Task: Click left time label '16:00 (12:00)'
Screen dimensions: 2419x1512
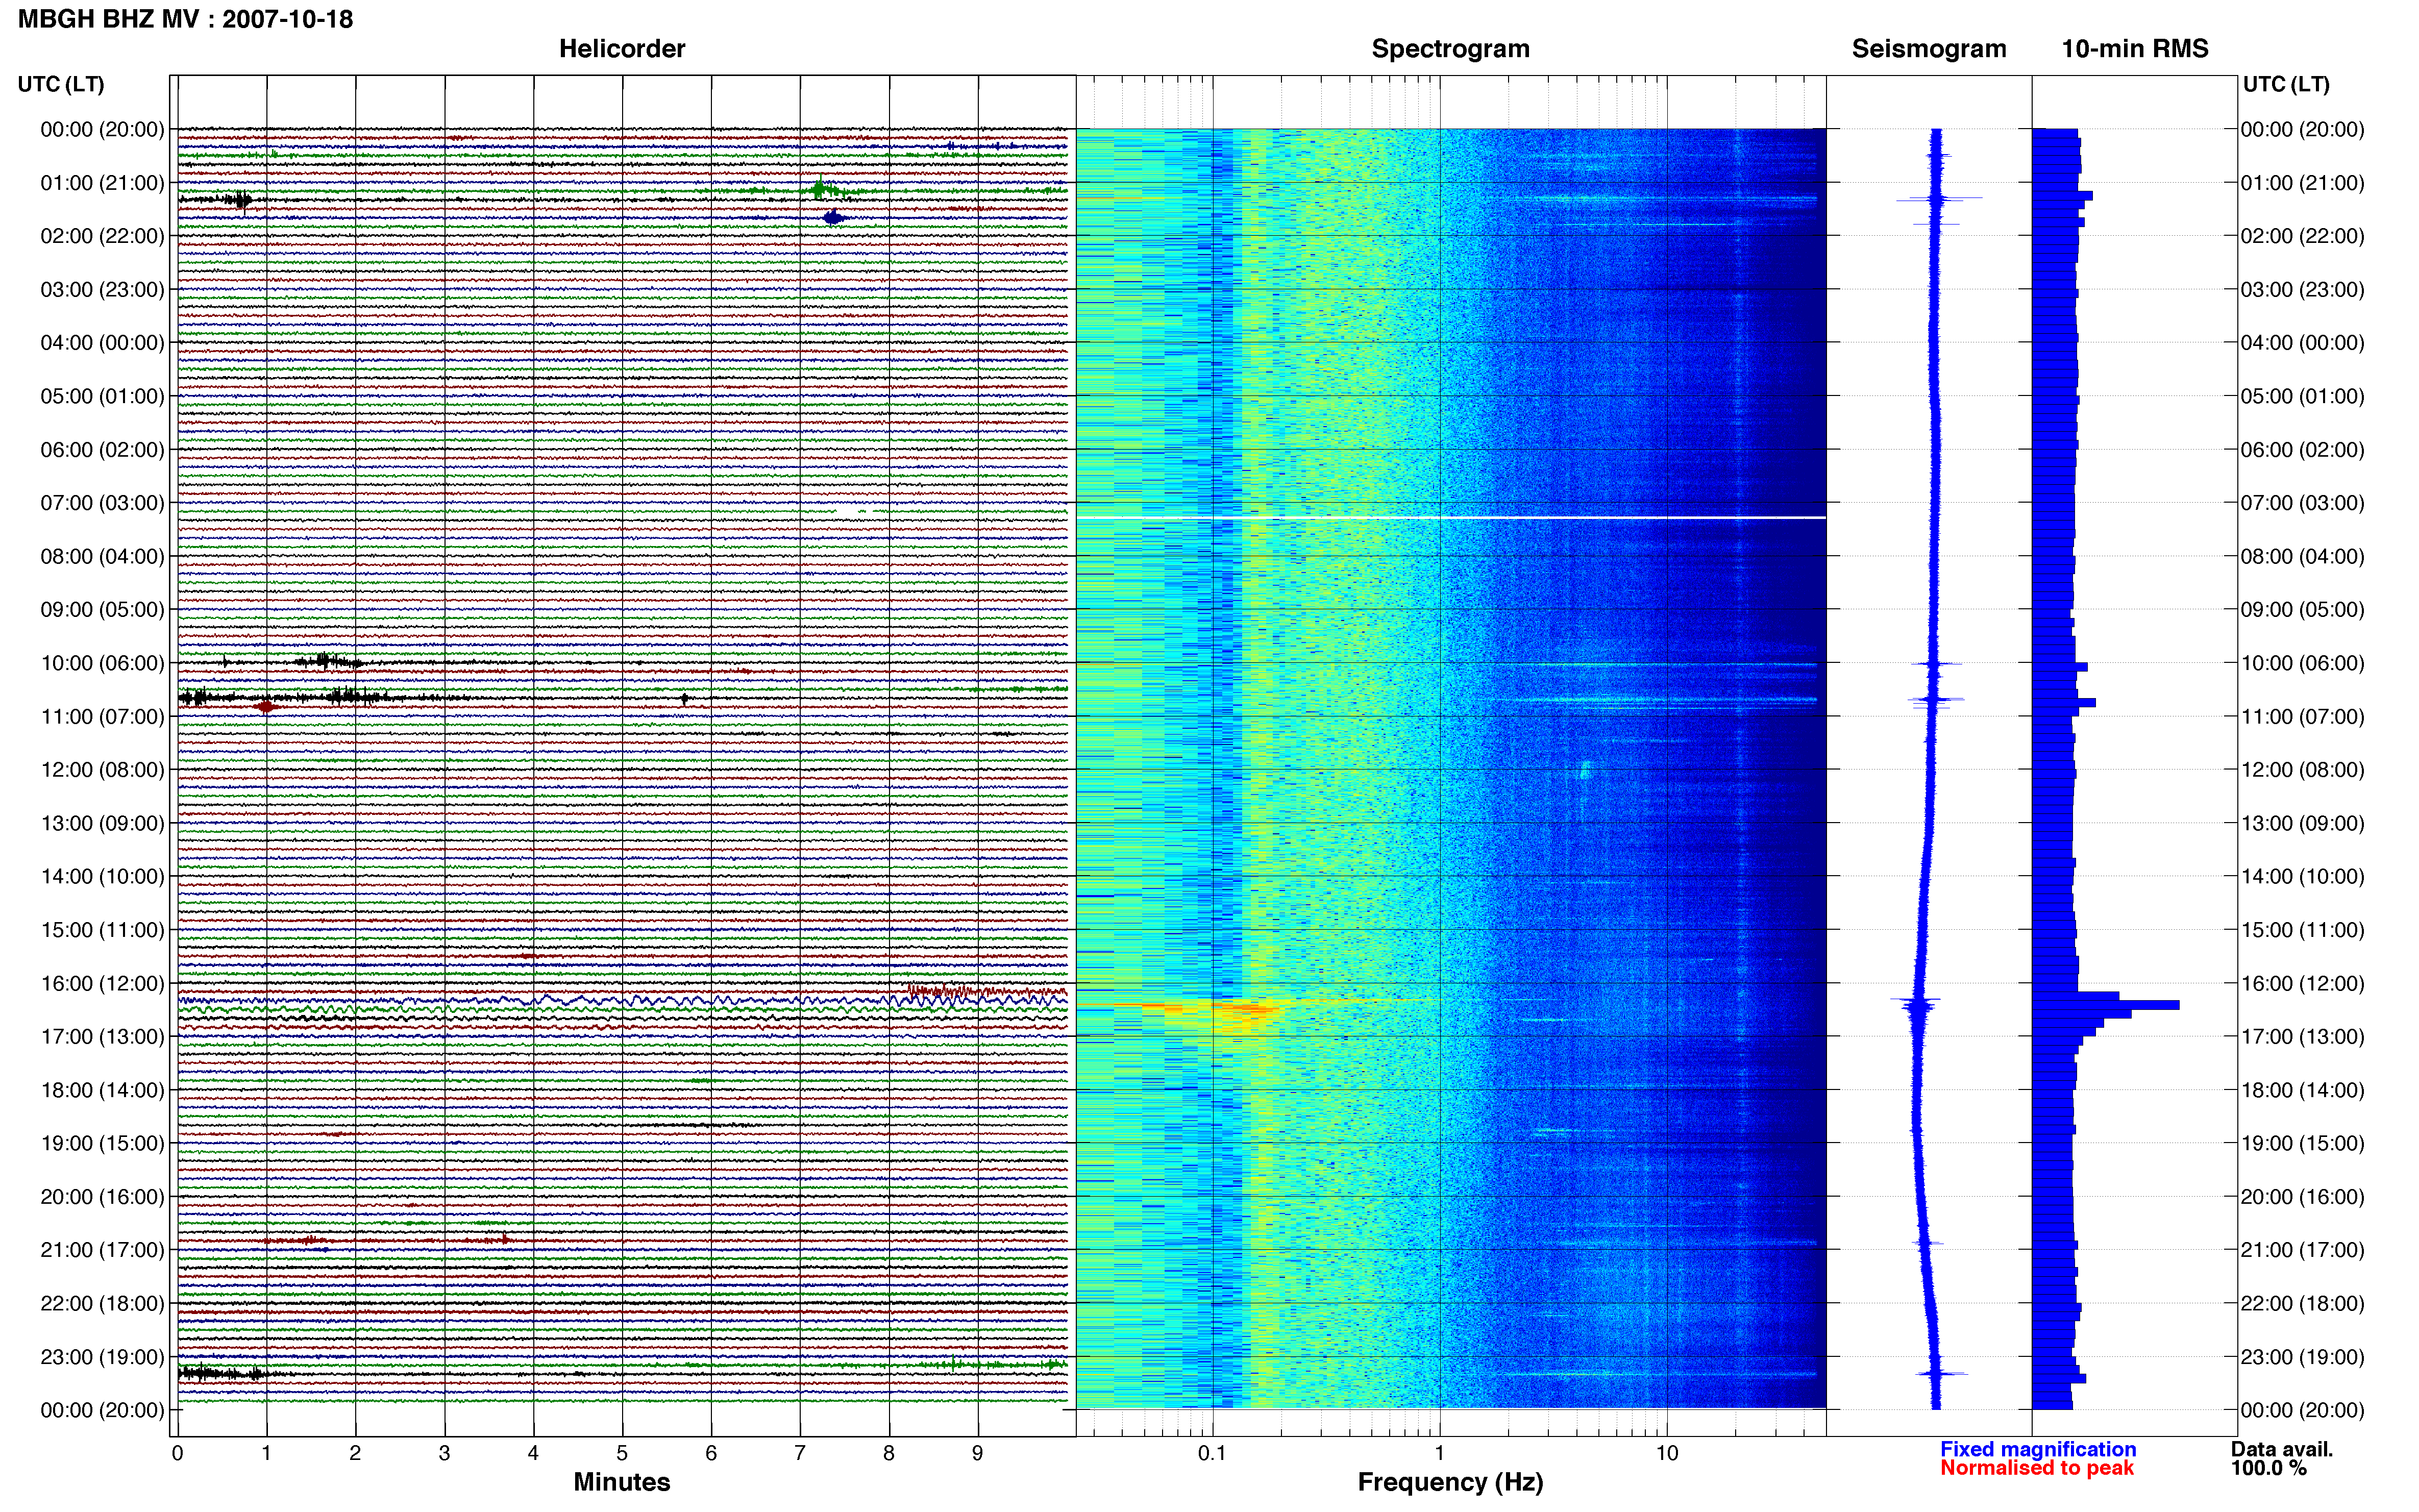Action: pyautogui.click(x=102, y=983)
